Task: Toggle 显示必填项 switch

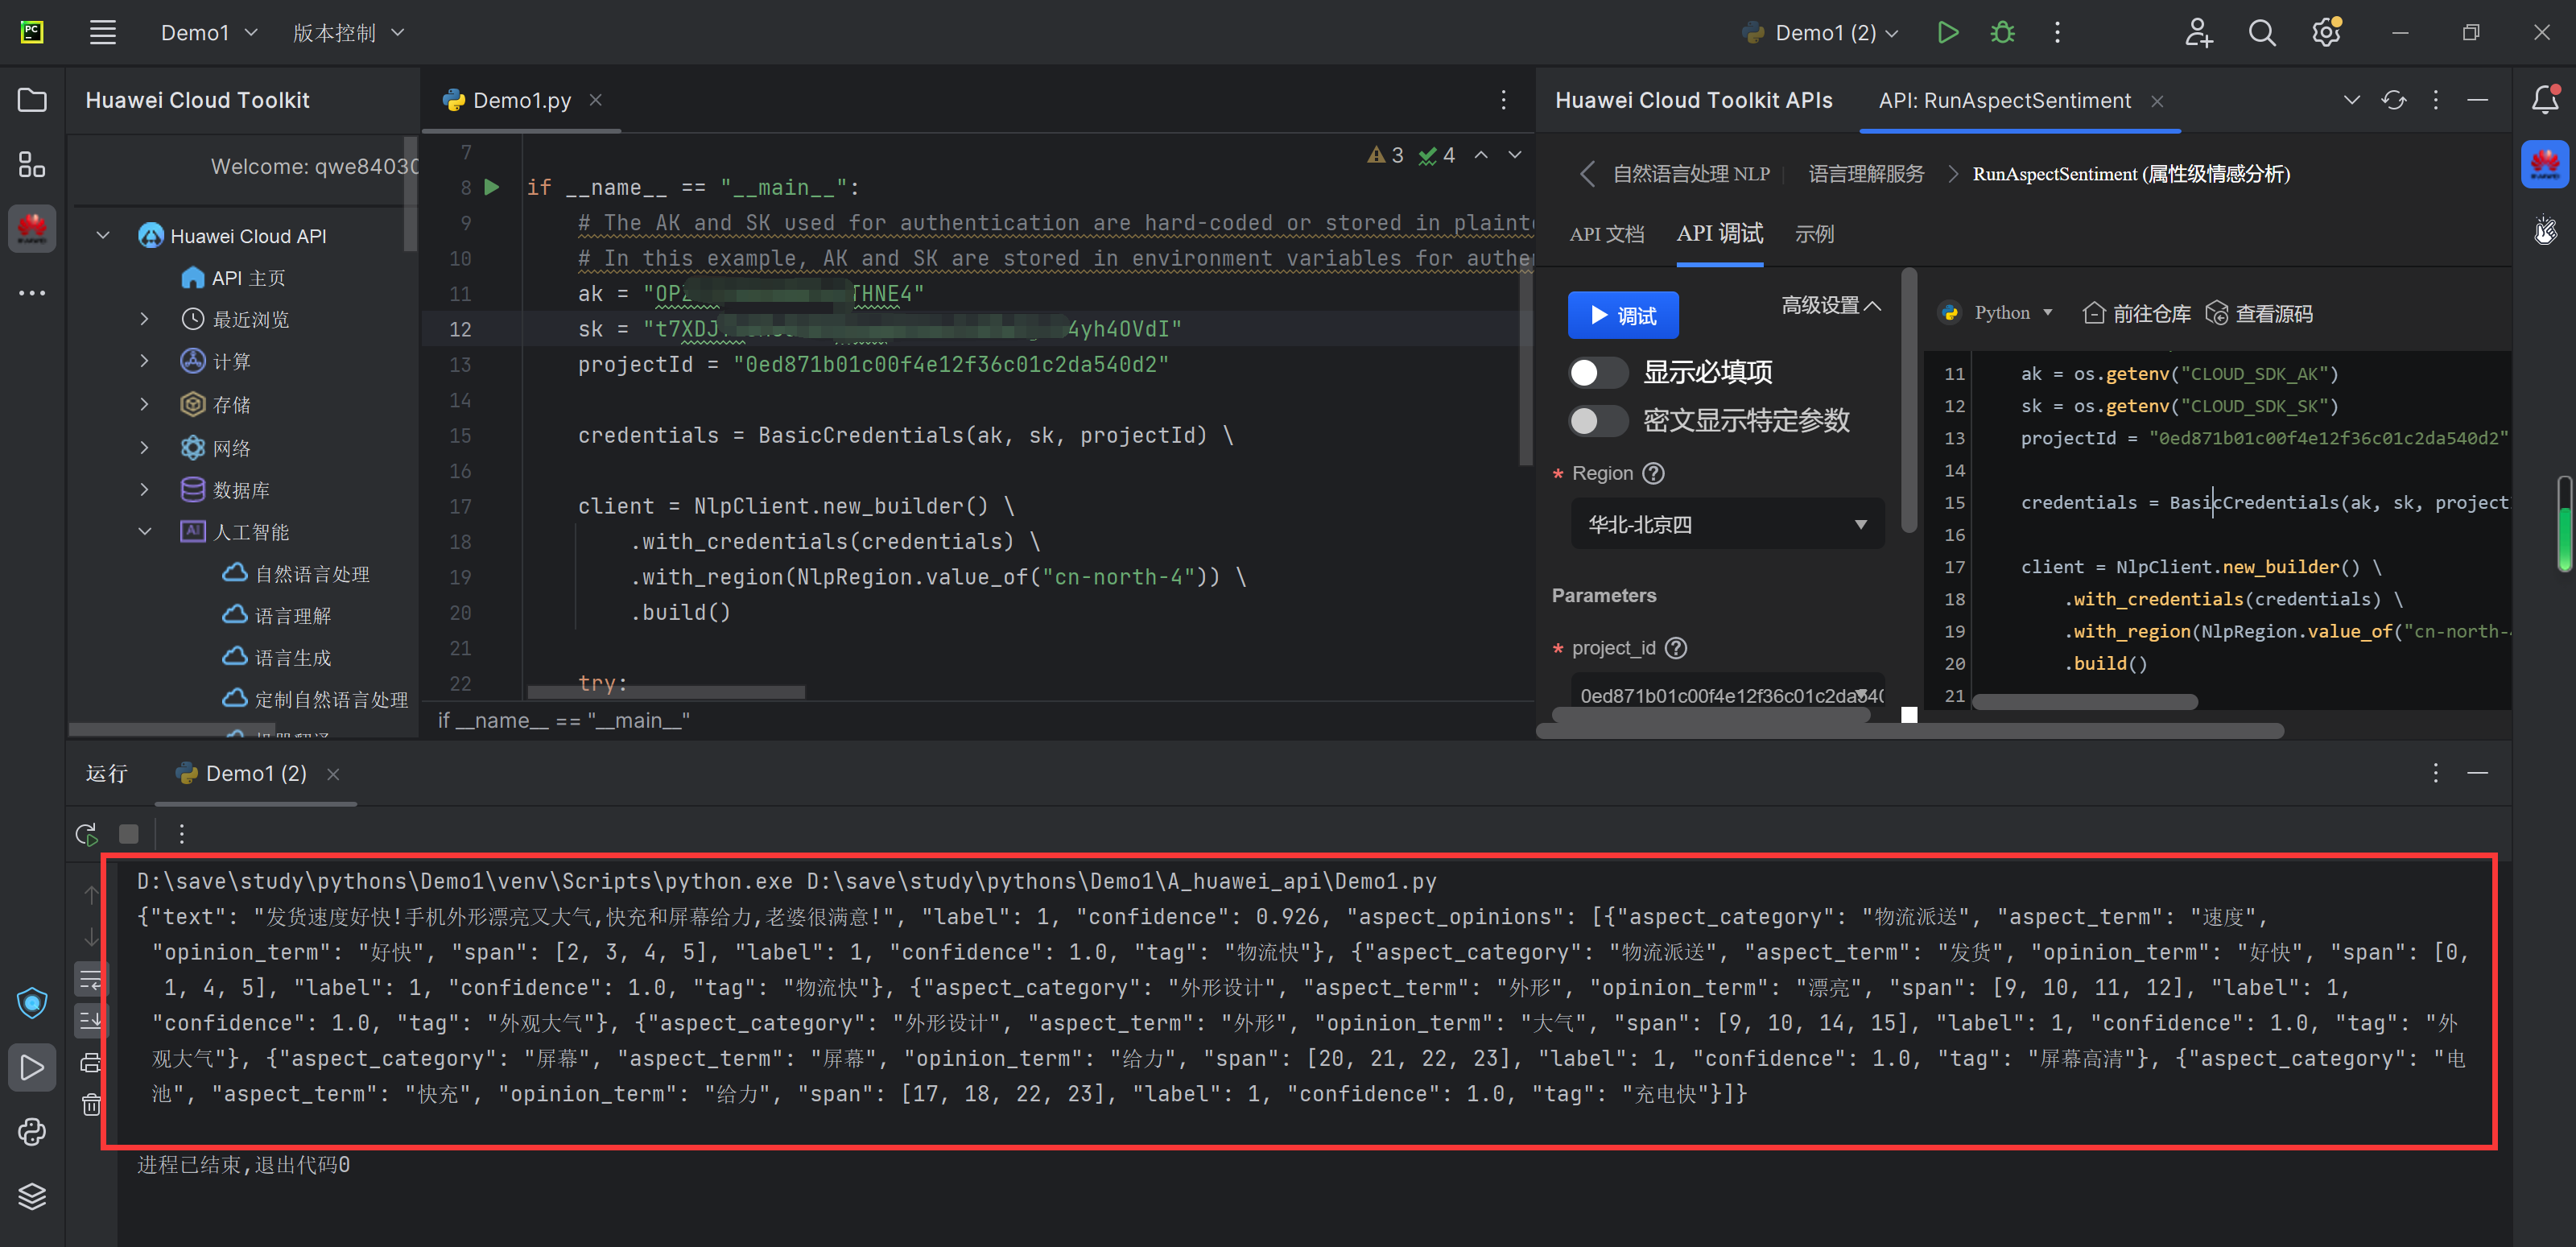Action: pos(1597,373)
